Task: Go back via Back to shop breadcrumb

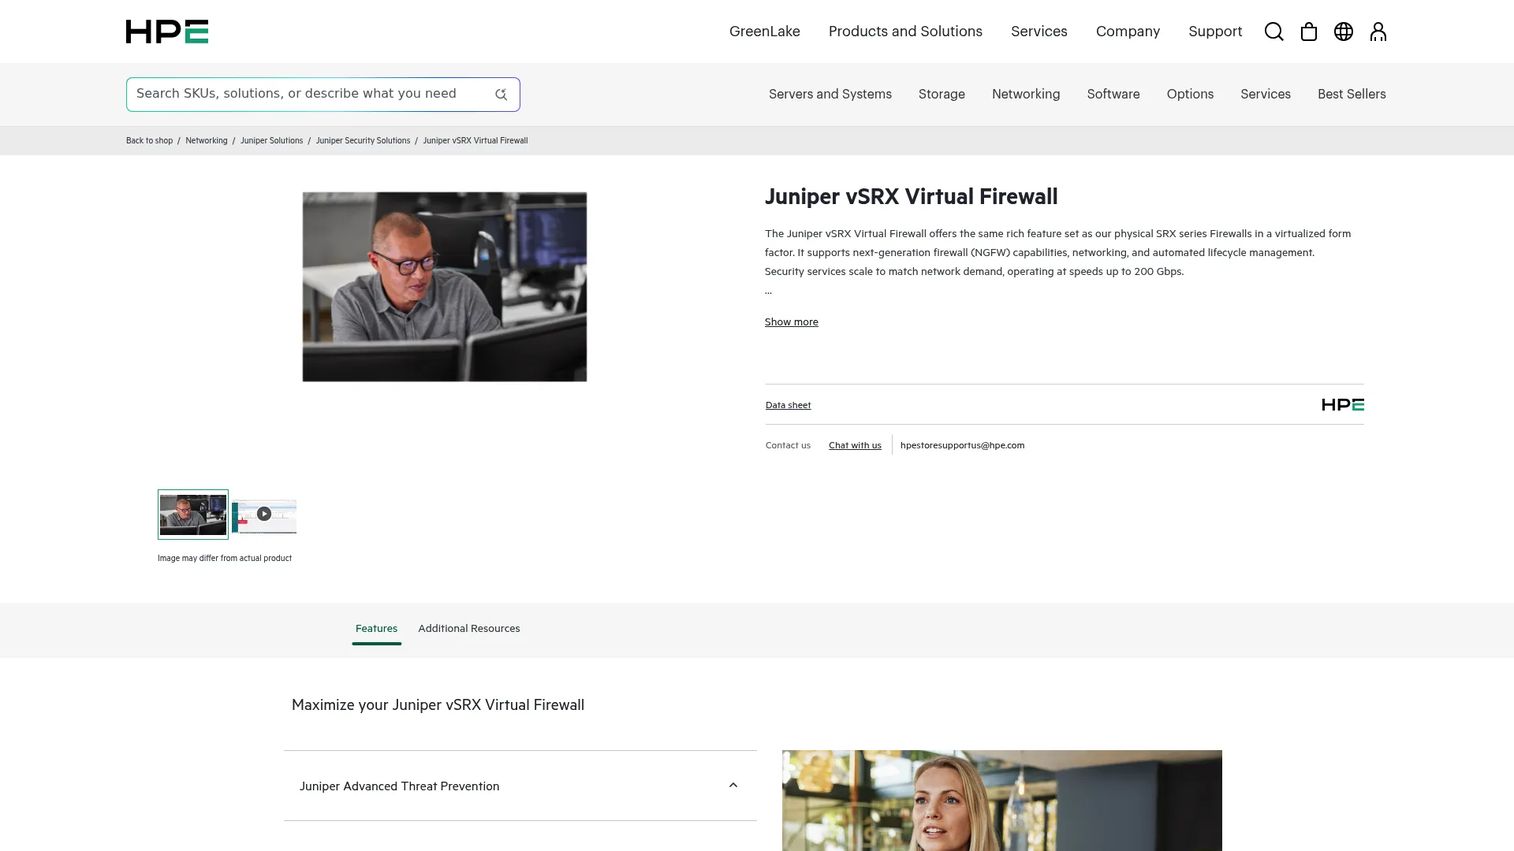Action: [x=149, y=141]
